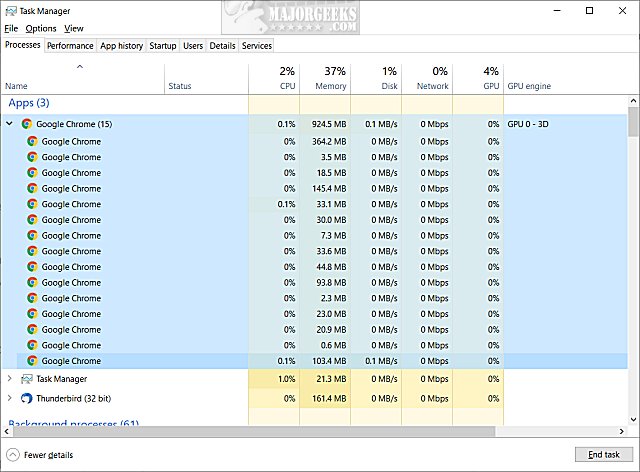Click the Chrome icon on the 33.6 MB row
This screenshot has height=472, width=640.
click(x=32, y=251)
